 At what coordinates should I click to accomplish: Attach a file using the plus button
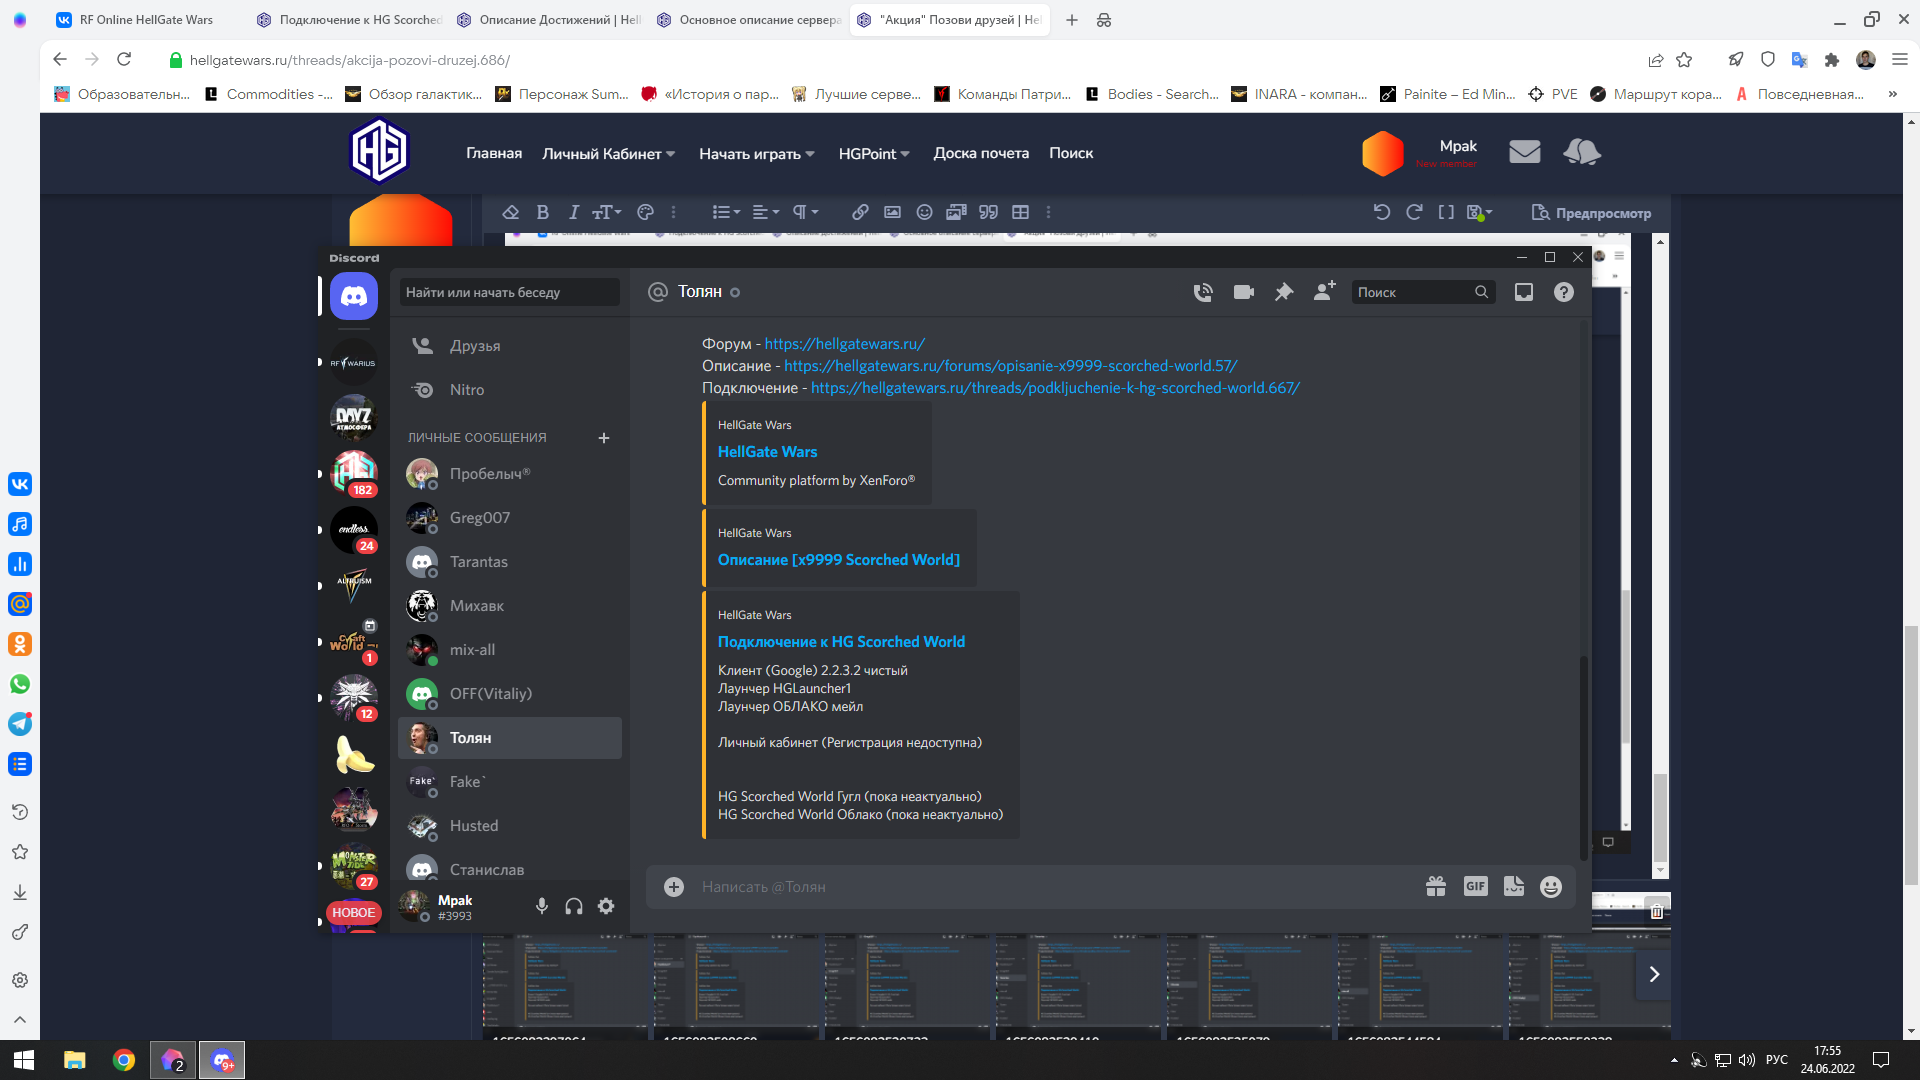(x=674, y=887)
